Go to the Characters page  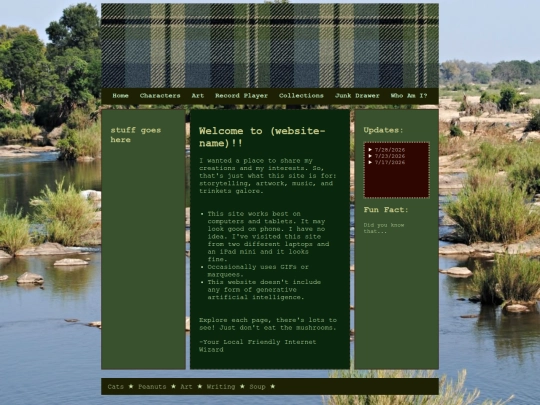(x=160, y=96)
